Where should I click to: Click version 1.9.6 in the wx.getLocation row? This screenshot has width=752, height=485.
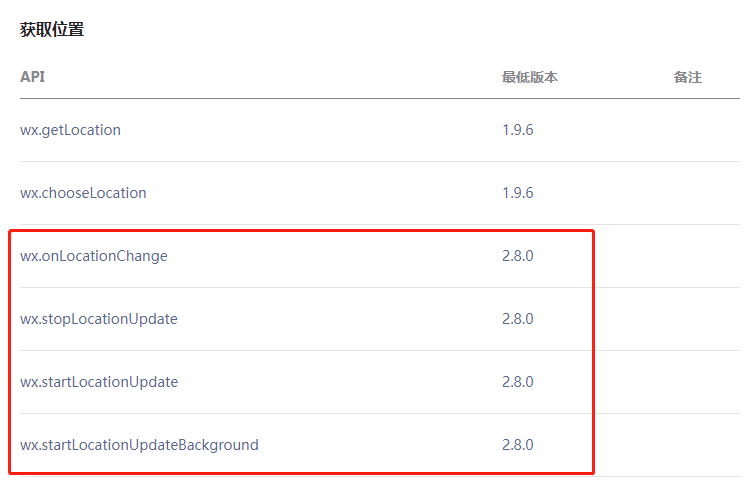click(x=517, y=130)
